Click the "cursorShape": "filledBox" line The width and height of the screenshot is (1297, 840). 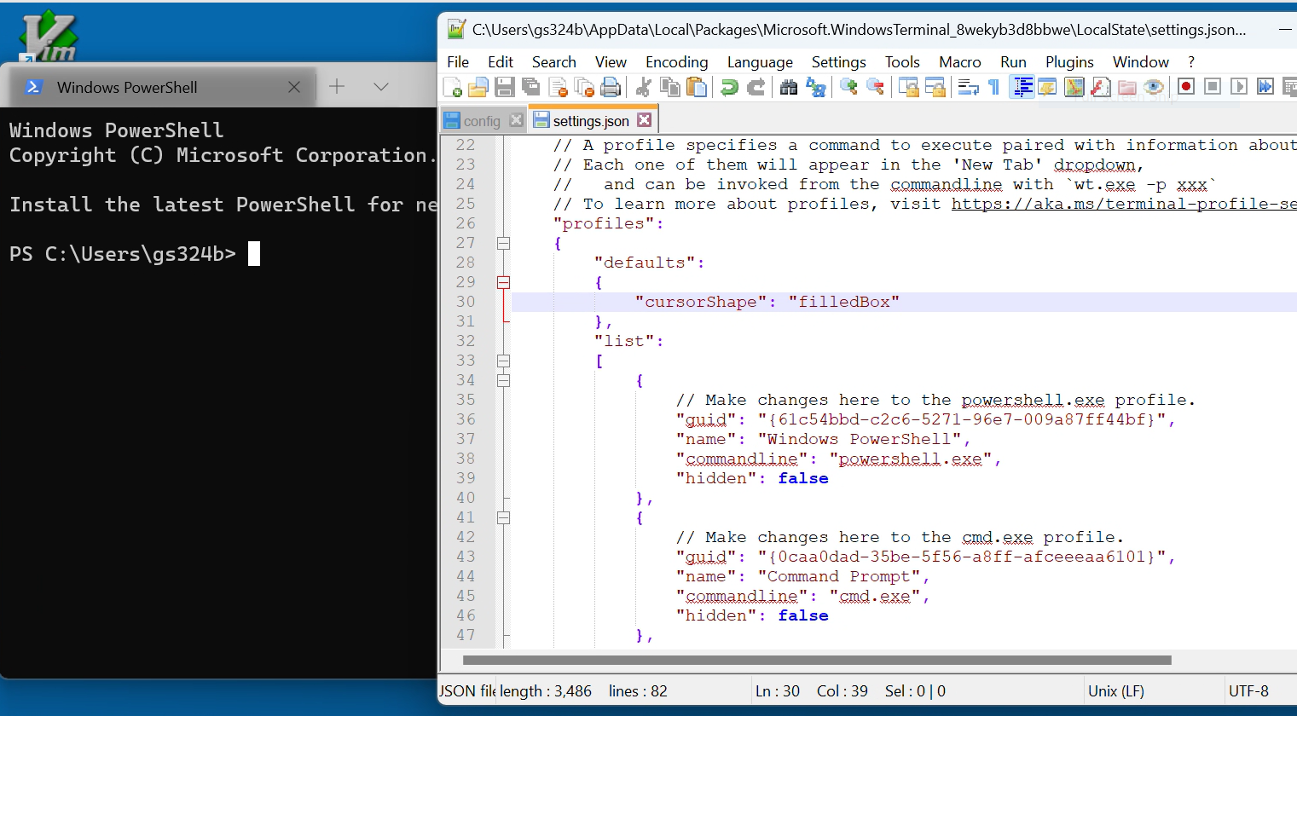pos(767,302)
